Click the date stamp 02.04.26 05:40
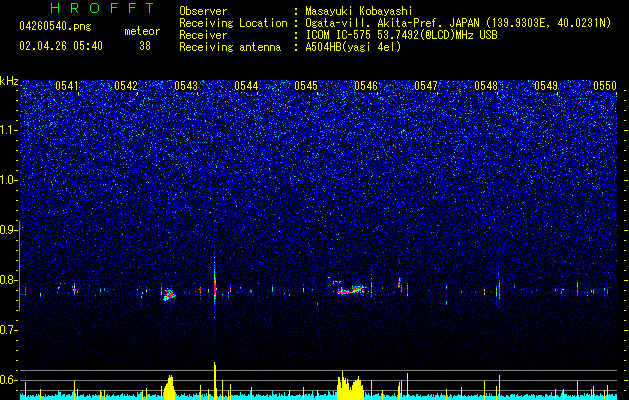The image size is (629, 400). [x=61, y=46]
